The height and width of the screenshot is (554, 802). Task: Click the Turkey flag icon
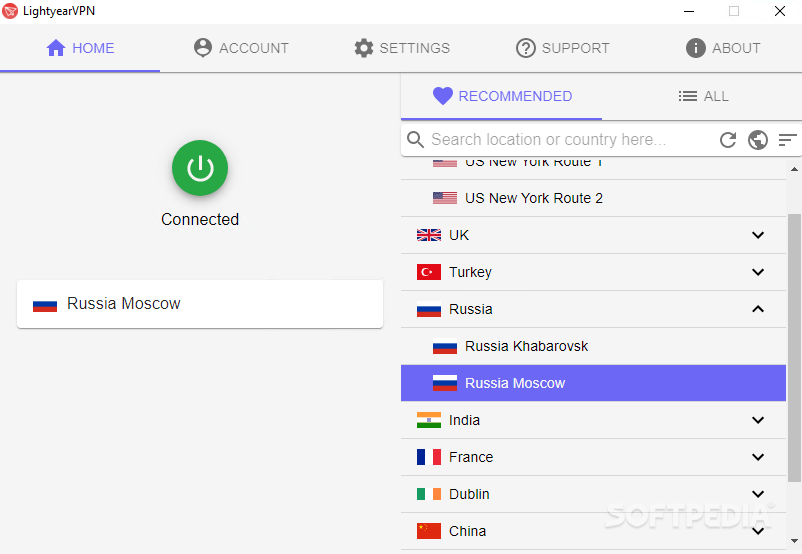pos(429,272)
